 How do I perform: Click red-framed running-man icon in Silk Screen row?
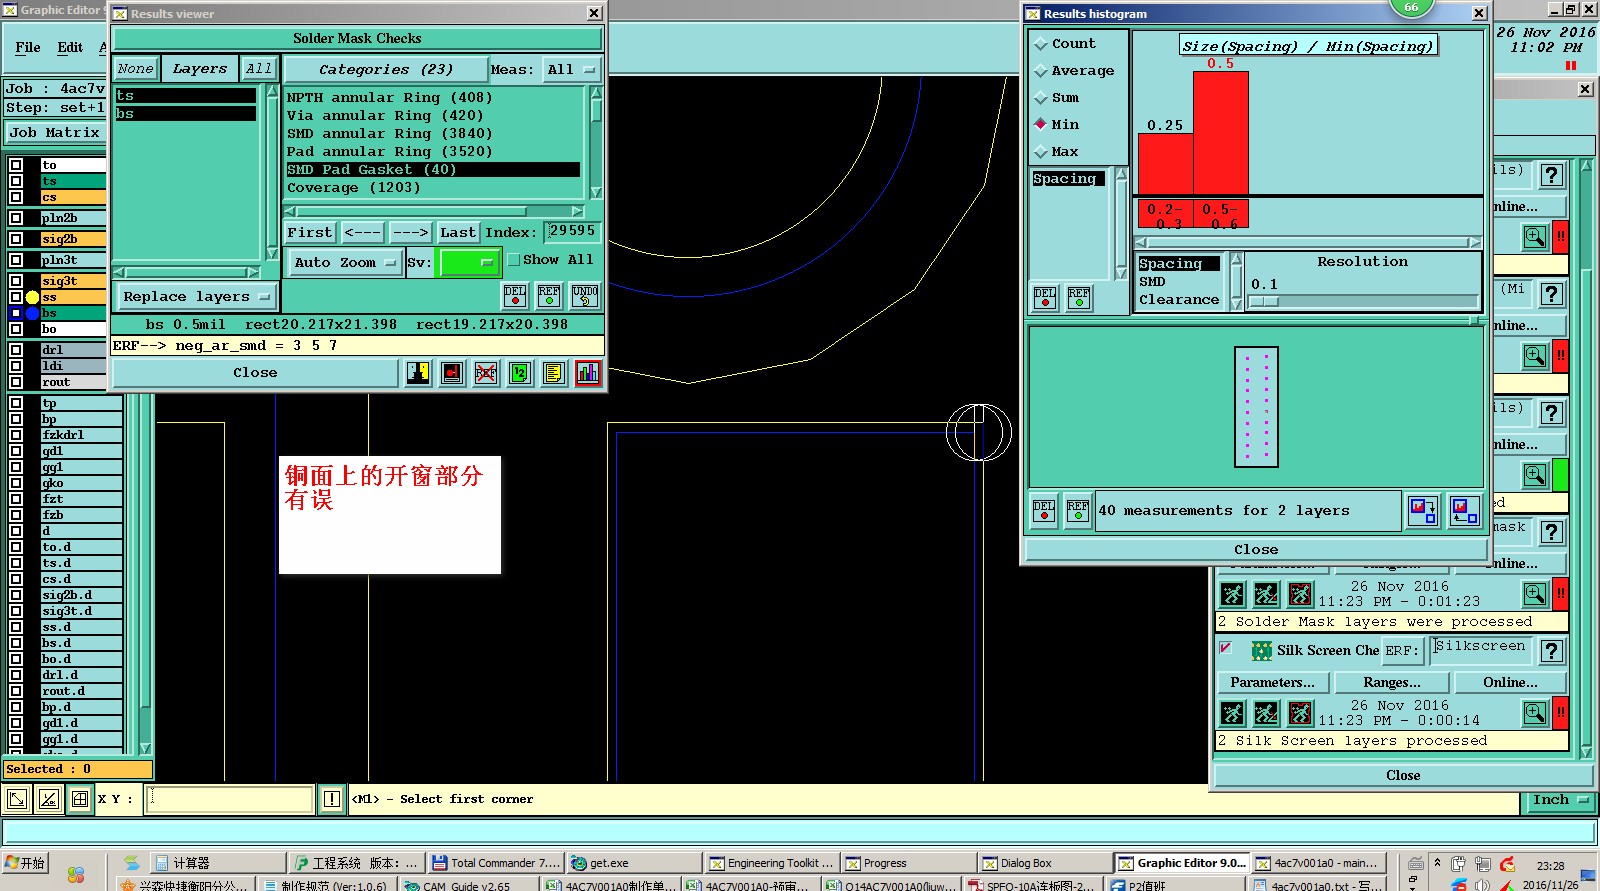point(1300,713)
